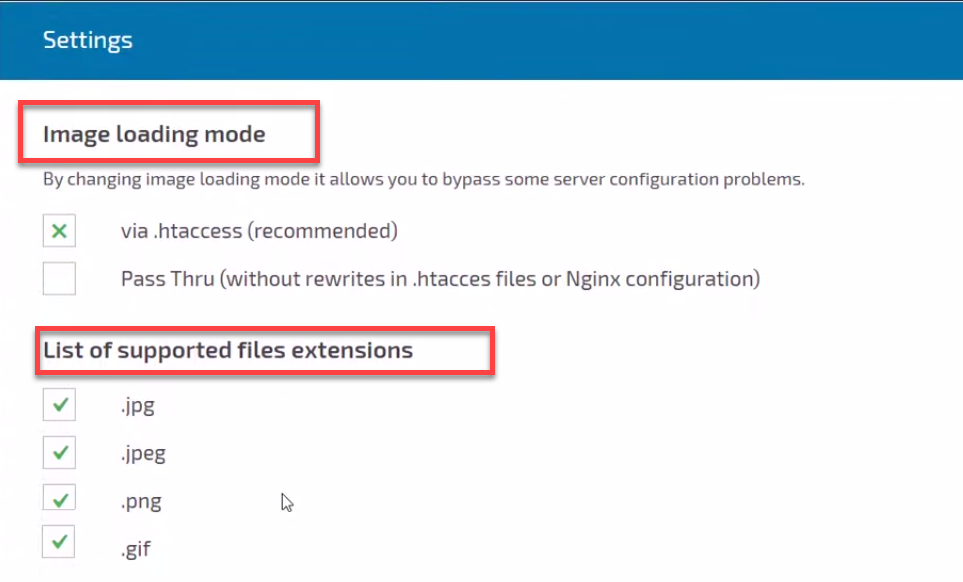Uncheck the .jpeg extension checkbox
Viewport: 963px width, 582px height.
(59, 452)
